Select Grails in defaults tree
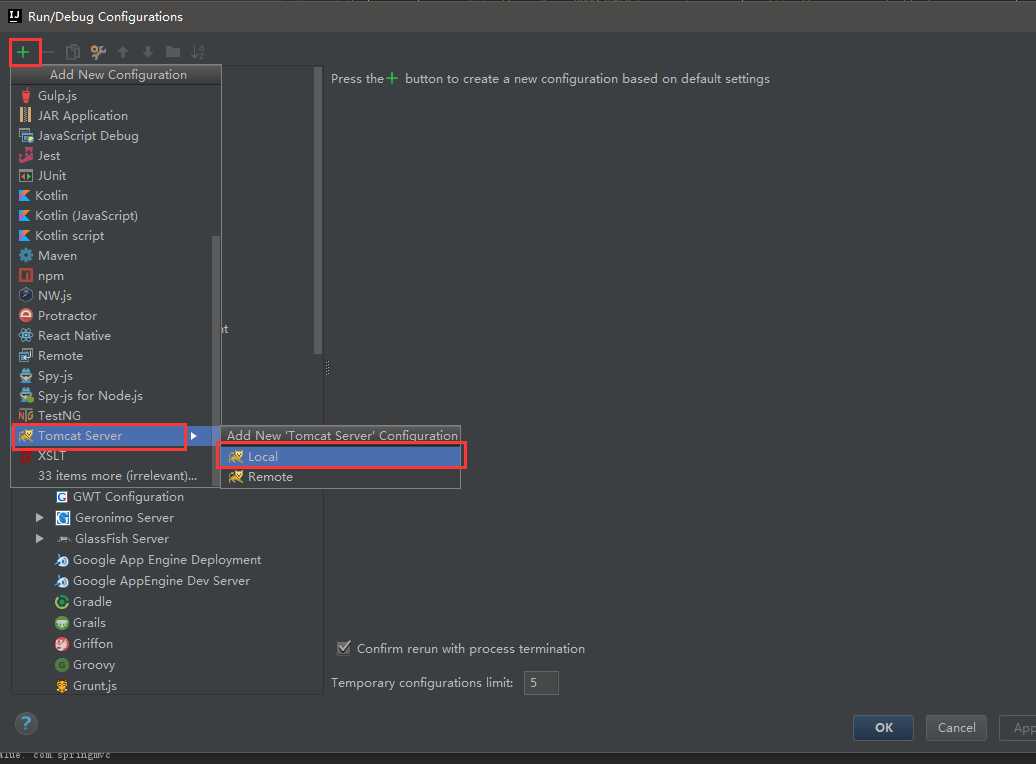Viewport: 1036px width, 764px height. [80, 623]
